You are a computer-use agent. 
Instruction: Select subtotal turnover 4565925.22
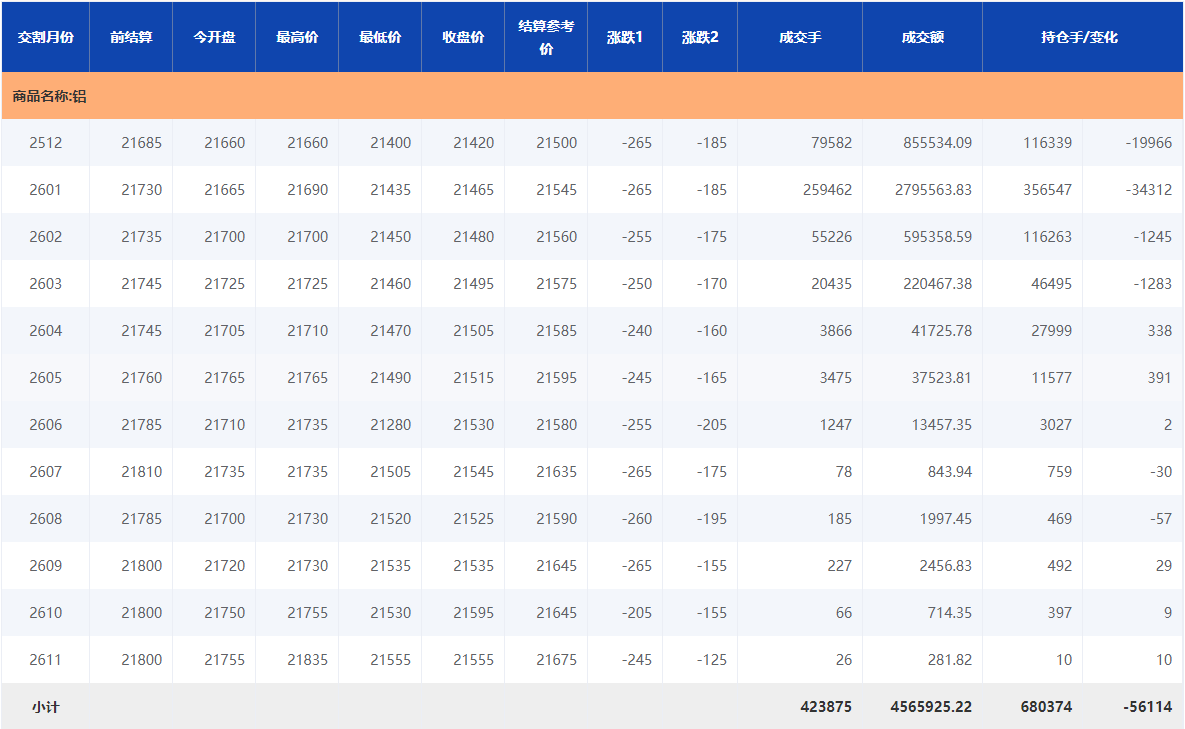(x=931, y=707)
